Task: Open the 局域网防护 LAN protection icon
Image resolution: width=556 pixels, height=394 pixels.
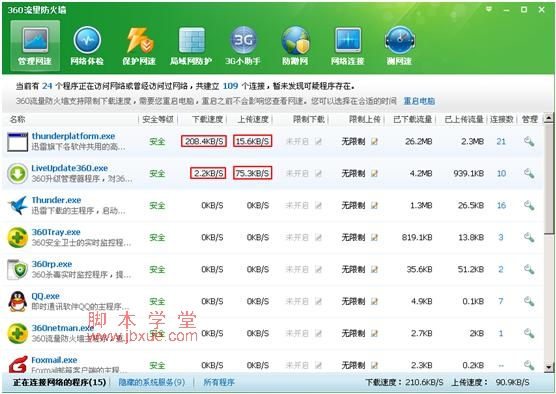Action: coord(191,40)
